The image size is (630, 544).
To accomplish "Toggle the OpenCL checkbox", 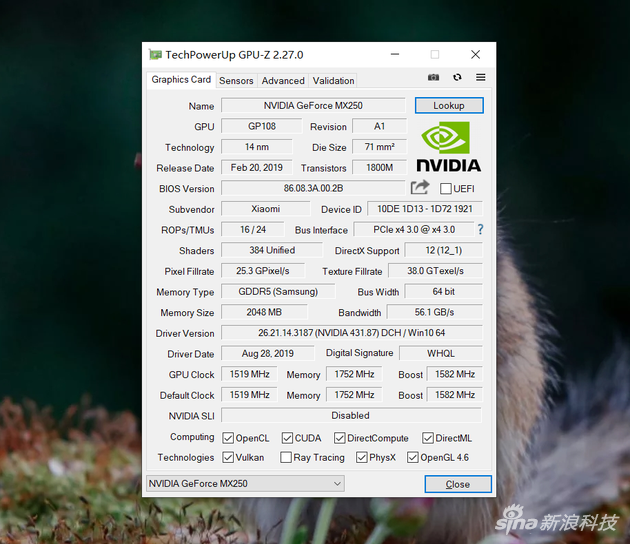I will (228, 438).
